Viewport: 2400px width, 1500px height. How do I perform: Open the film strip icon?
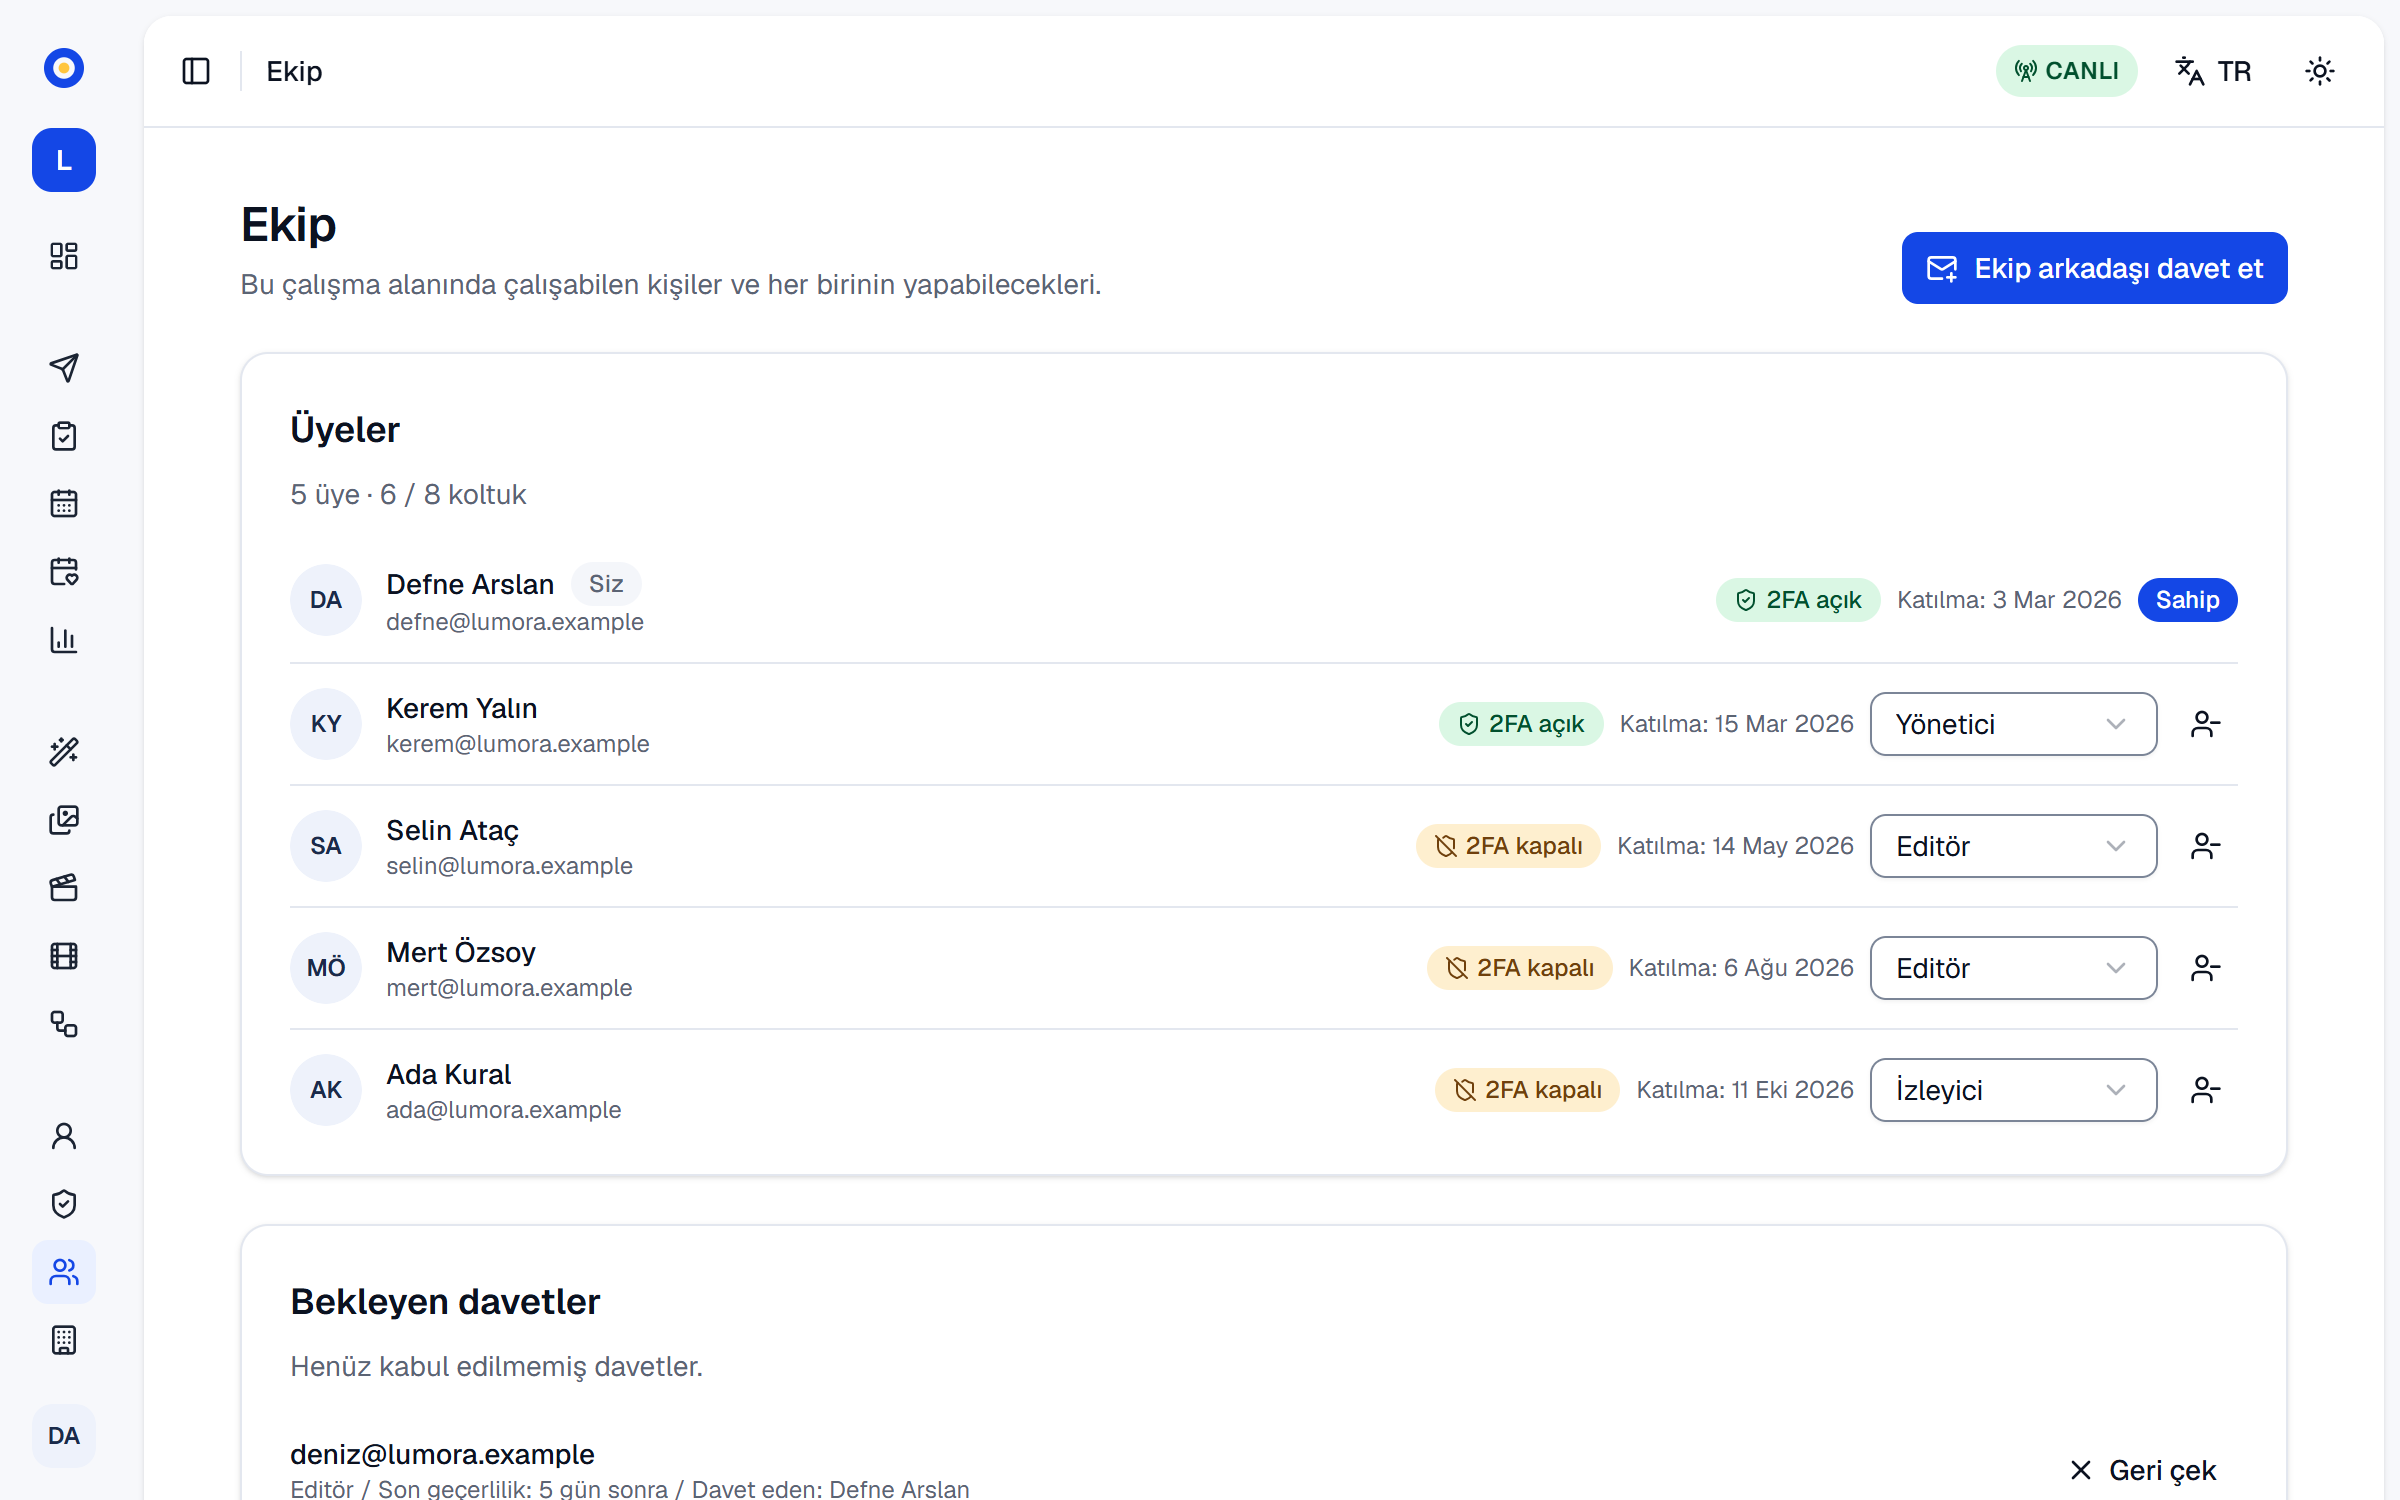click(64, 956)
